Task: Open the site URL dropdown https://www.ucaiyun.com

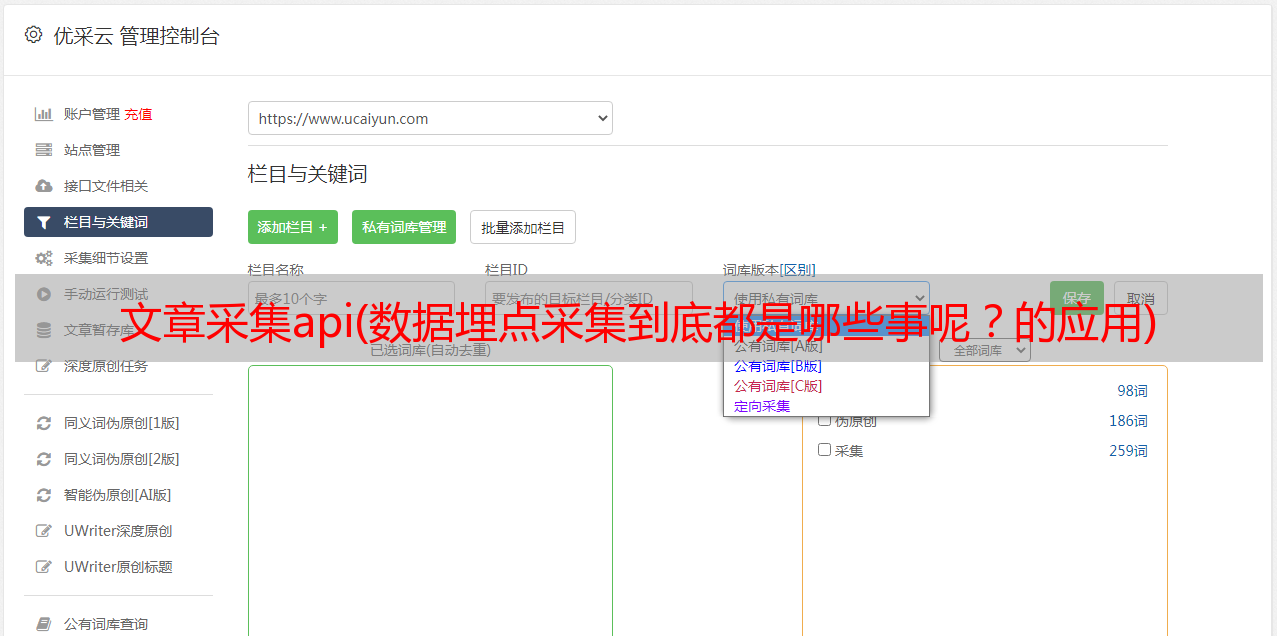Action: 430,118
